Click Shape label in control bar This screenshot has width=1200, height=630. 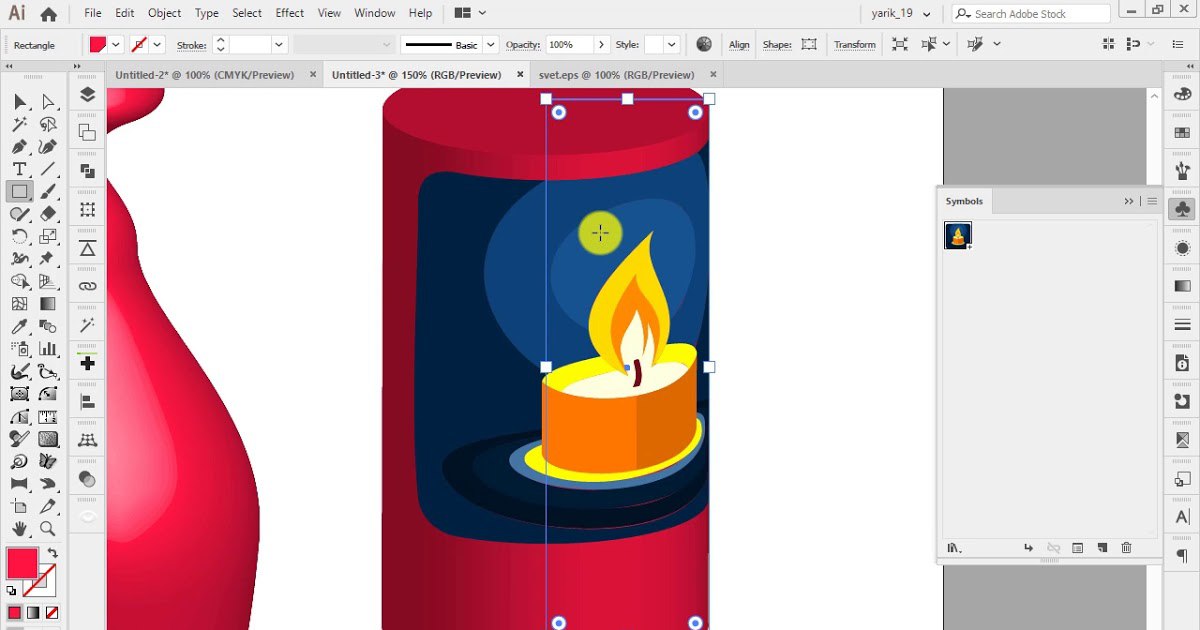tap(777, 45)
